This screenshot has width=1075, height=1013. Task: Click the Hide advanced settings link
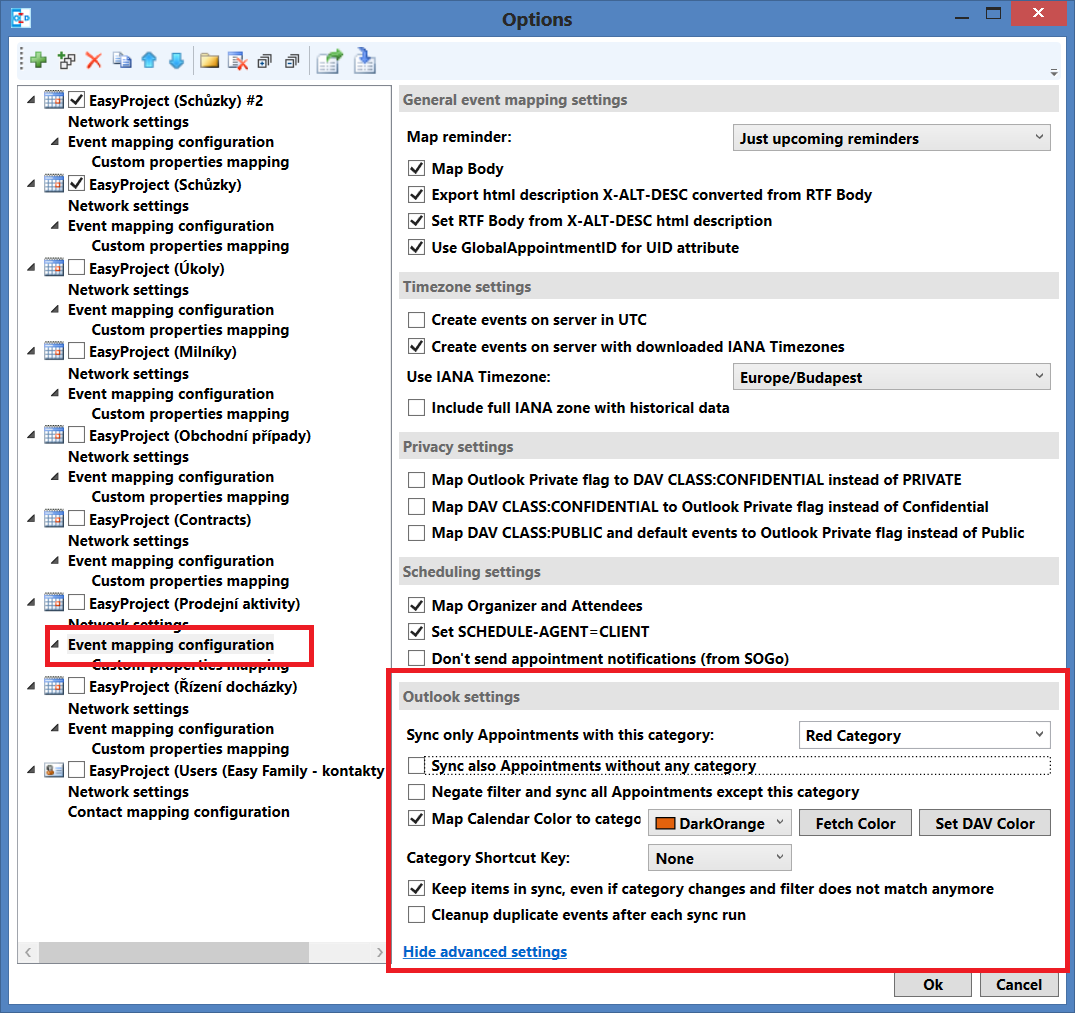[x=485, y=951]
